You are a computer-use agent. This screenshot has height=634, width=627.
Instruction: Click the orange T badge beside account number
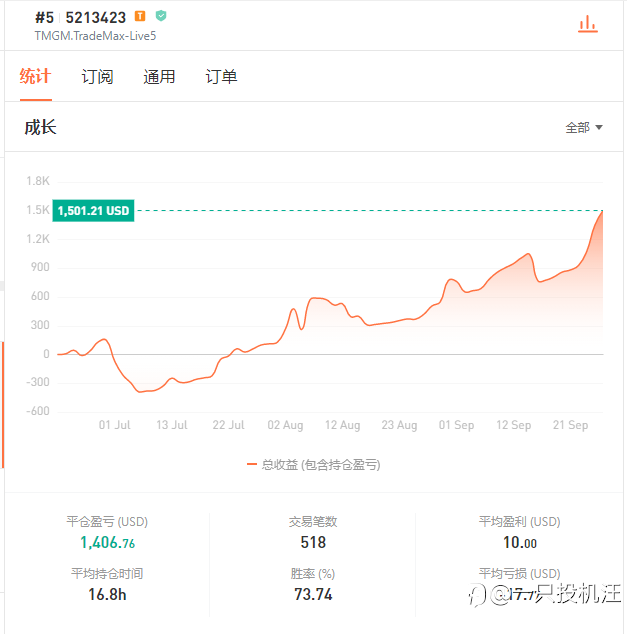point(140,17)
